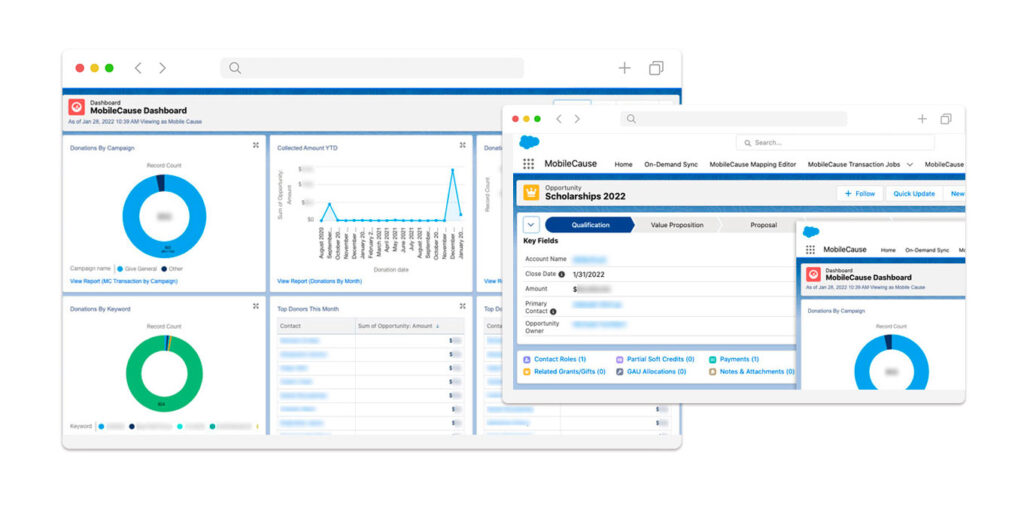Open the App Launcher grid icon next to MobileCause
Image resolution: width=1024 pixels, height=507 pixels.
528,164
